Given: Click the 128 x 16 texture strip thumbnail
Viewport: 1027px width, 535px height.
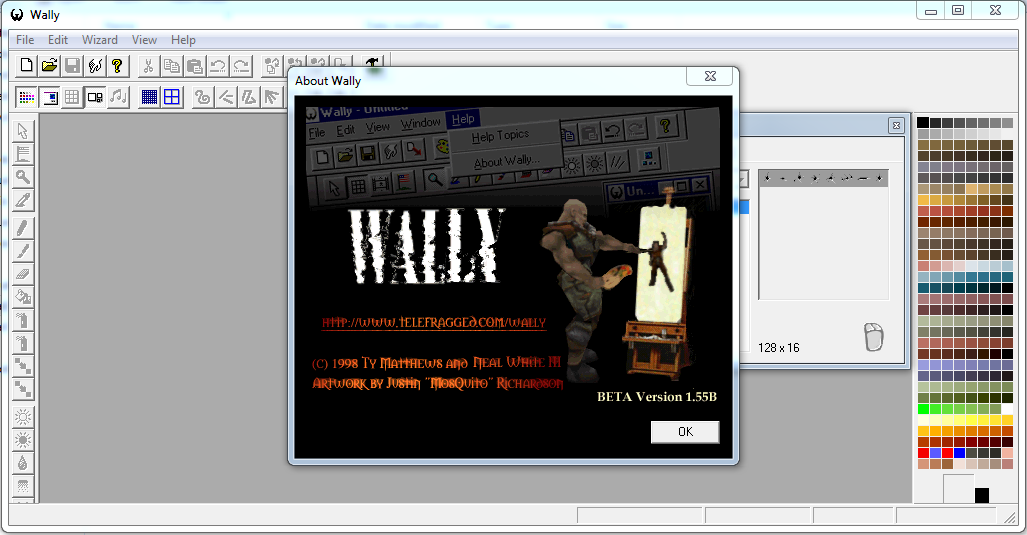Looking at the screenshot, I should point(823,177).
